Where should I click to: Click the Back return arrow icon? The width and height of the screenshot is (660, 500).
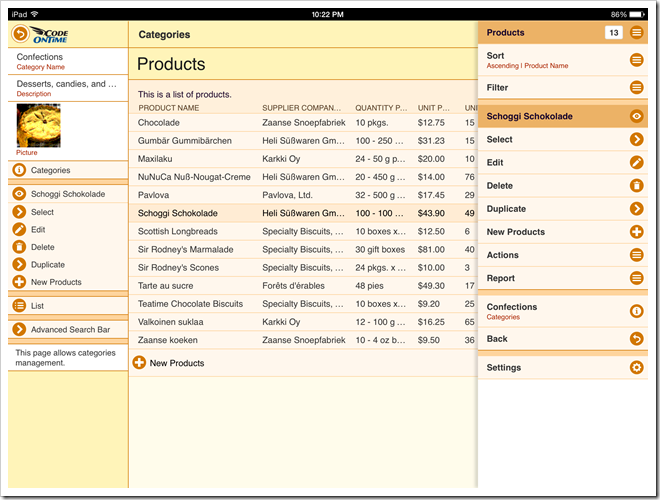pos(636,339)
